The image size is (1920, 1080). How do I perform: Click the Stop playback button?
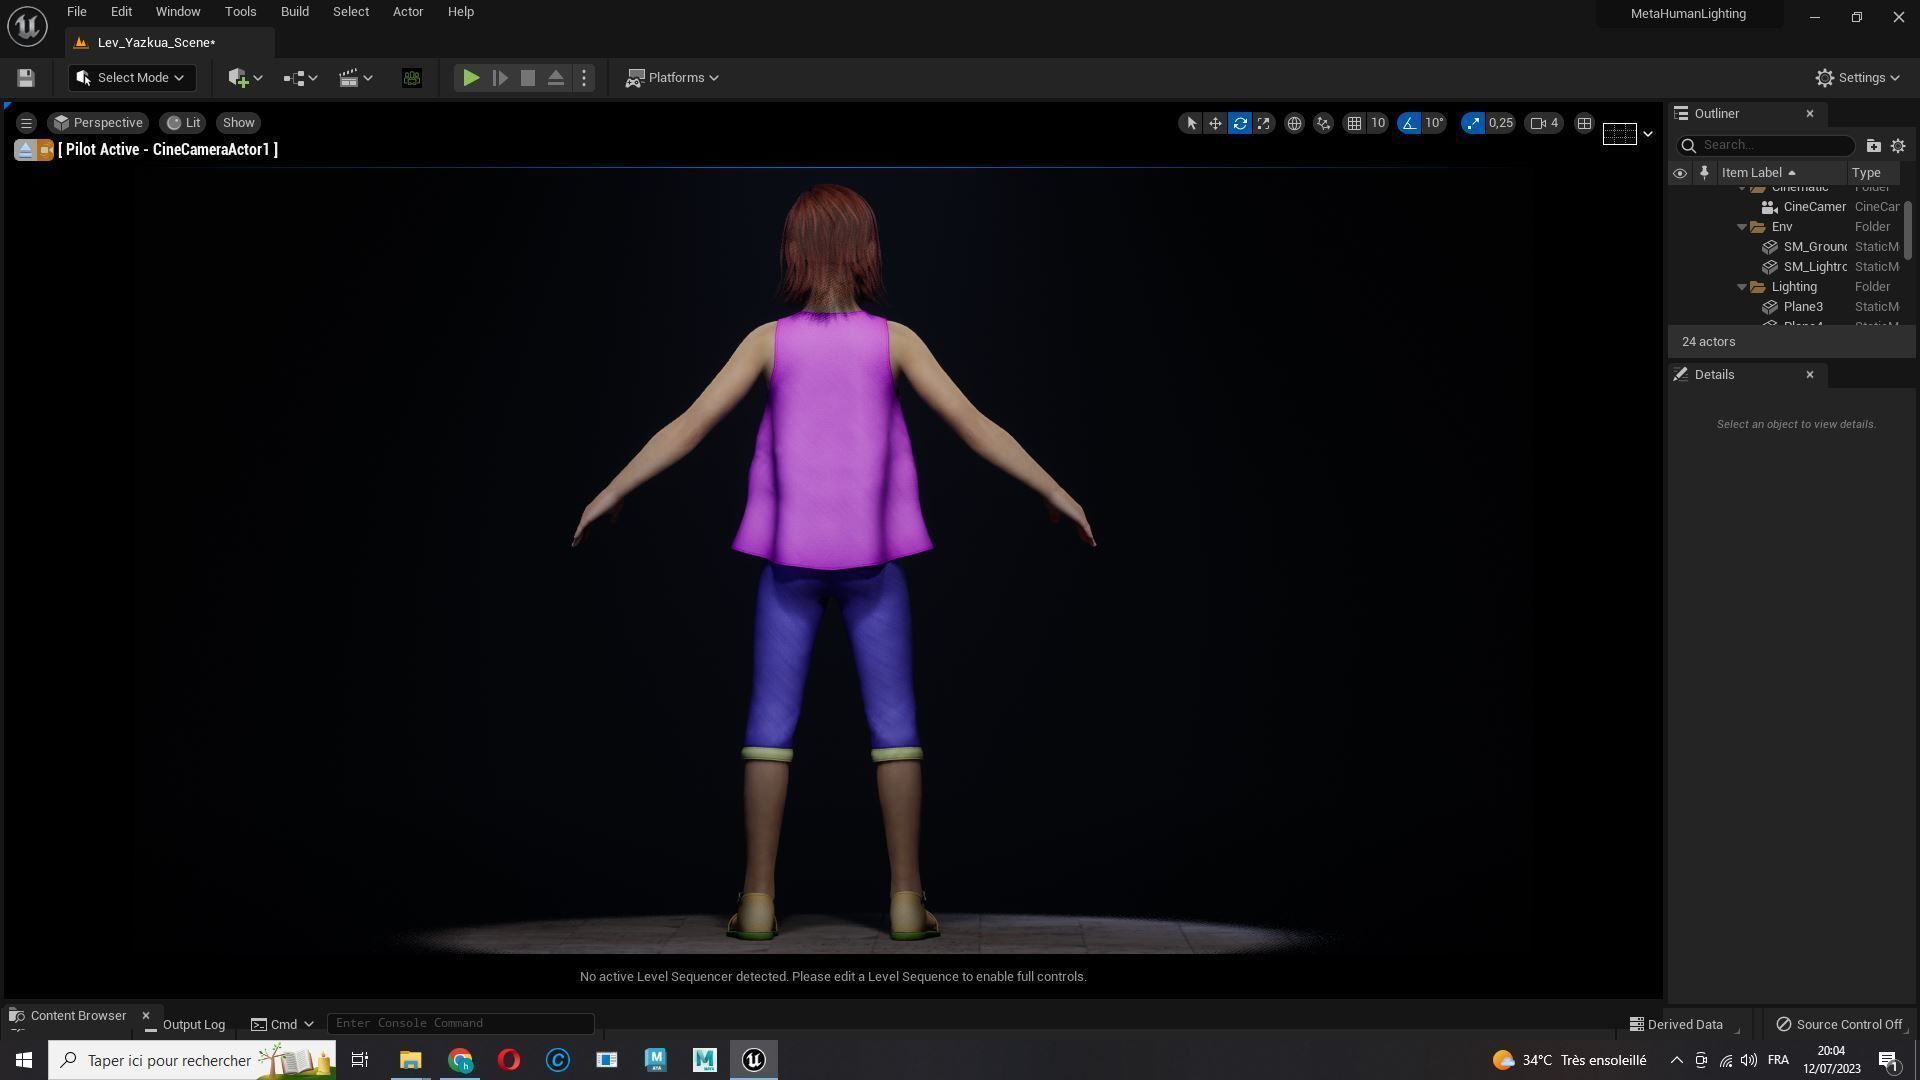[x=528, y=78]
